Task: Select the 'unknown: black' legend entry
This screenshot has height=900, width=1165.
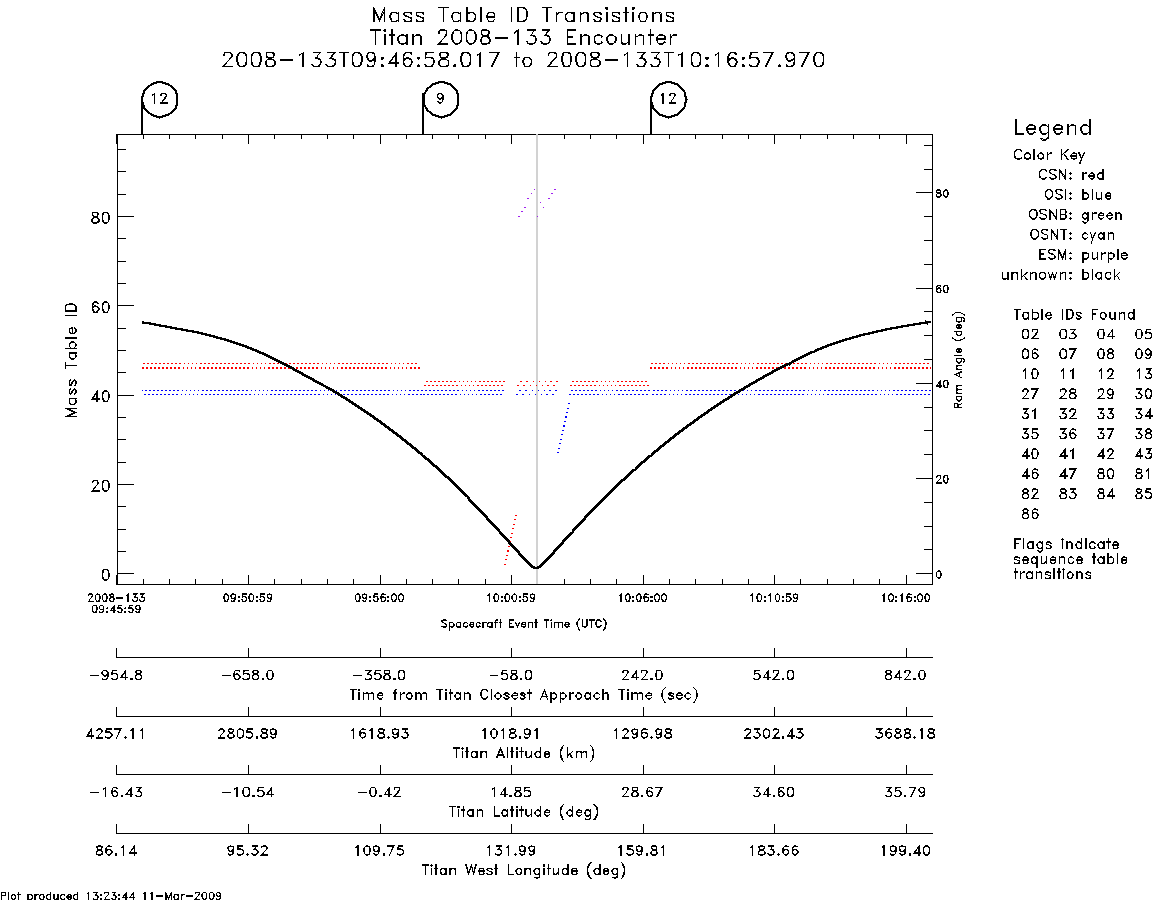Action: click(x=1060, y=275)
